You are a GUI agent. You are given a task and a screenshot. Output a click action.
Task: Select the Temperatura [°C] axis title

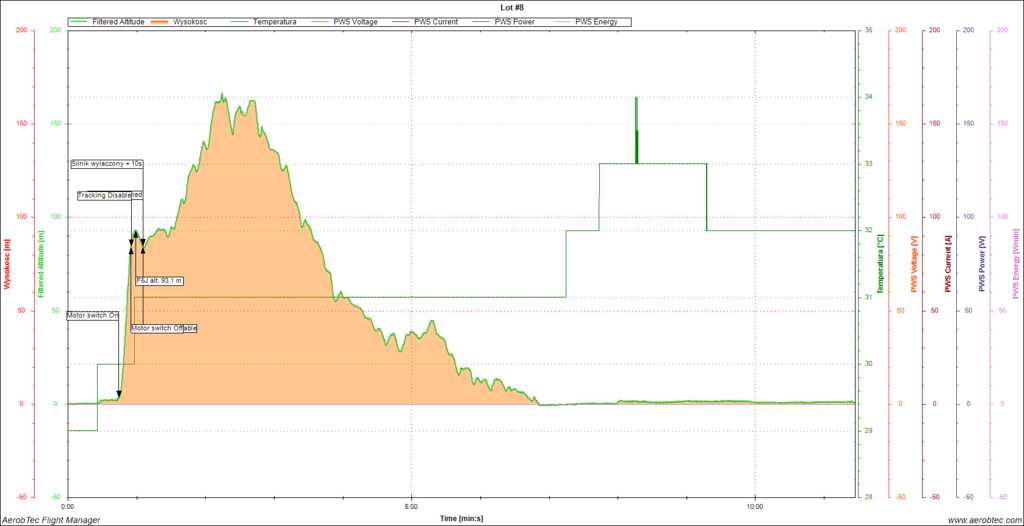(880, 264)
